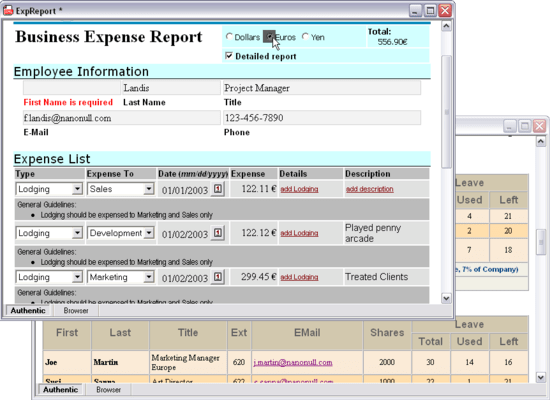Click scroll up arrow of ExpReport window

tap(446, 26)
